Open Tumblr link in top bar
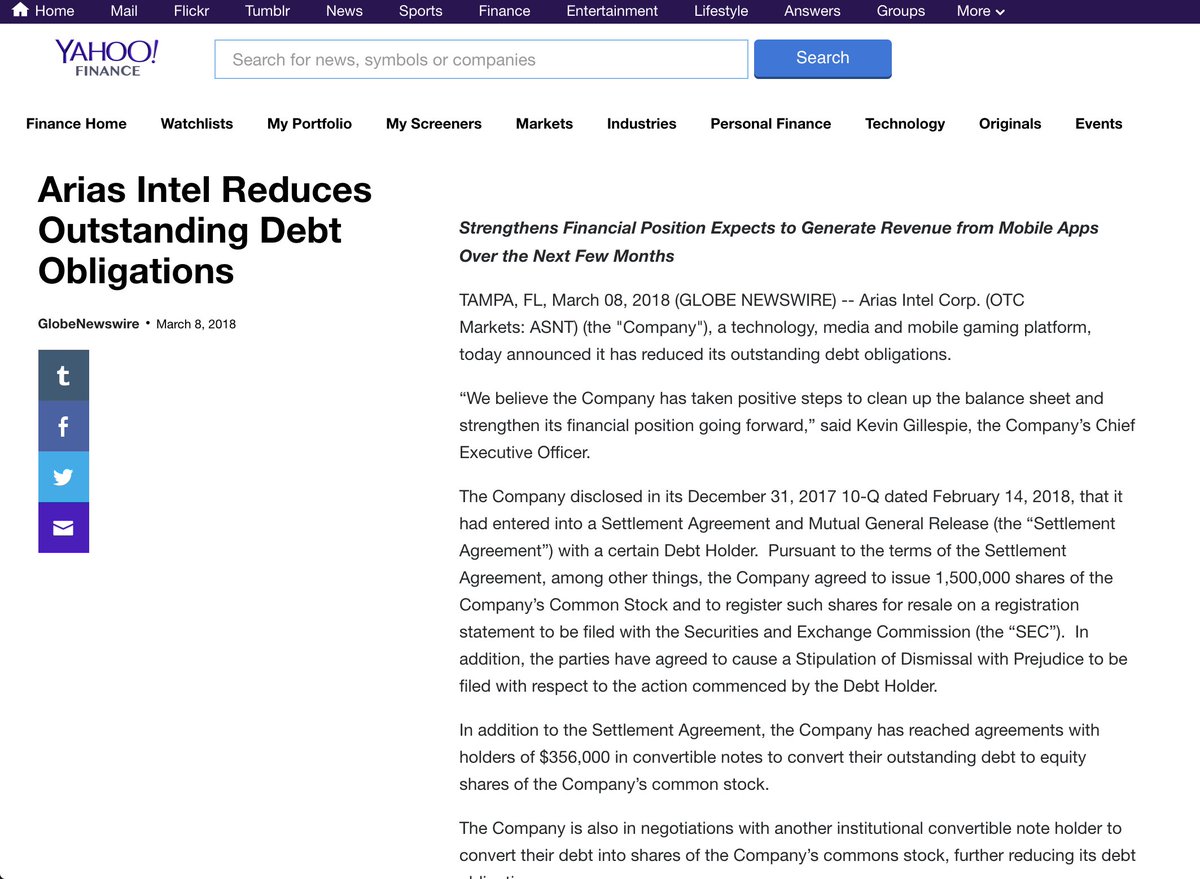The image size is (1200, 879). 267,11
